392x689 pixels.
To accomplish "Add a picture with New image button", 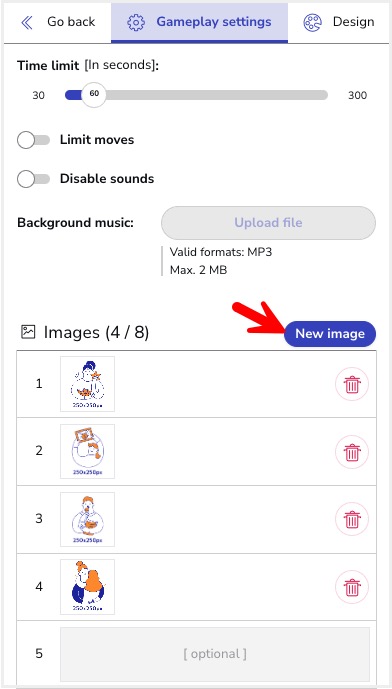I will [x=330, y=334].
